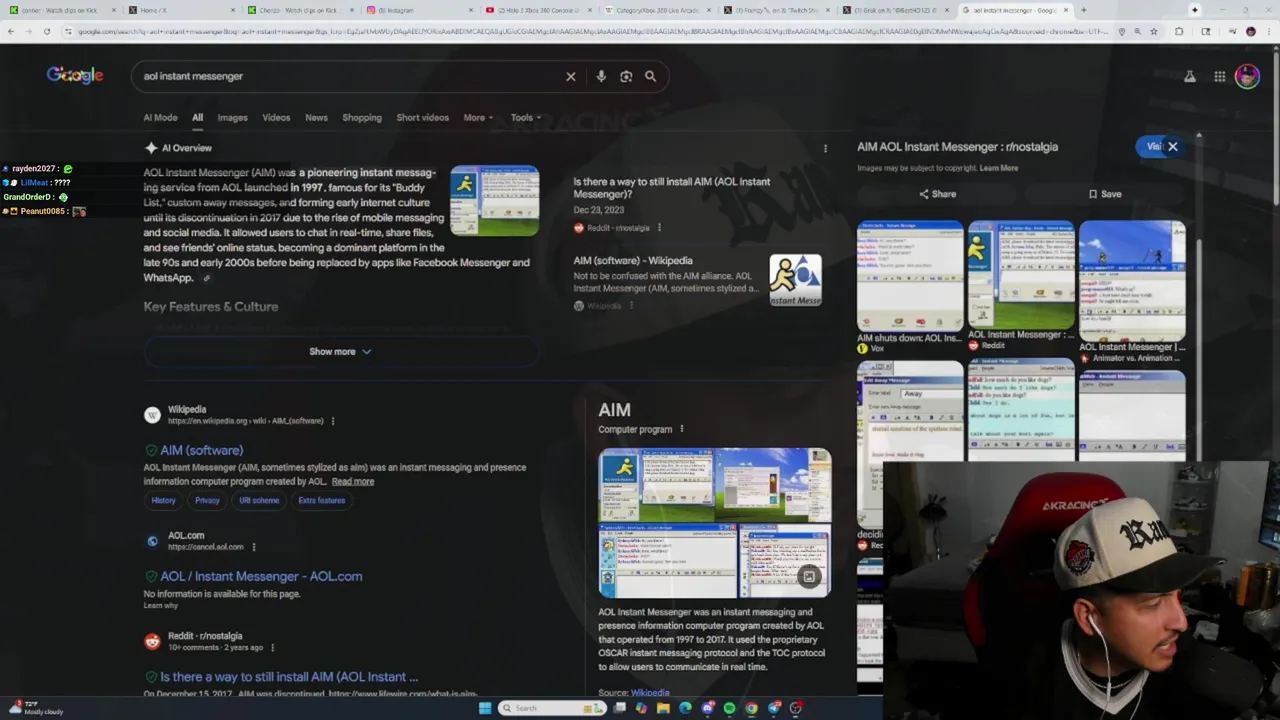The image size is (1280, 720).
Task: Open Spotify from the taskbar
Action: point(729,708)
